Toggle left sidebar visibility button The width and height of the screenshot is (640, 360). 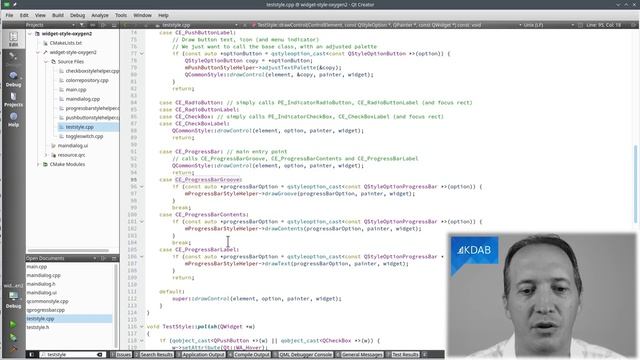31,355
